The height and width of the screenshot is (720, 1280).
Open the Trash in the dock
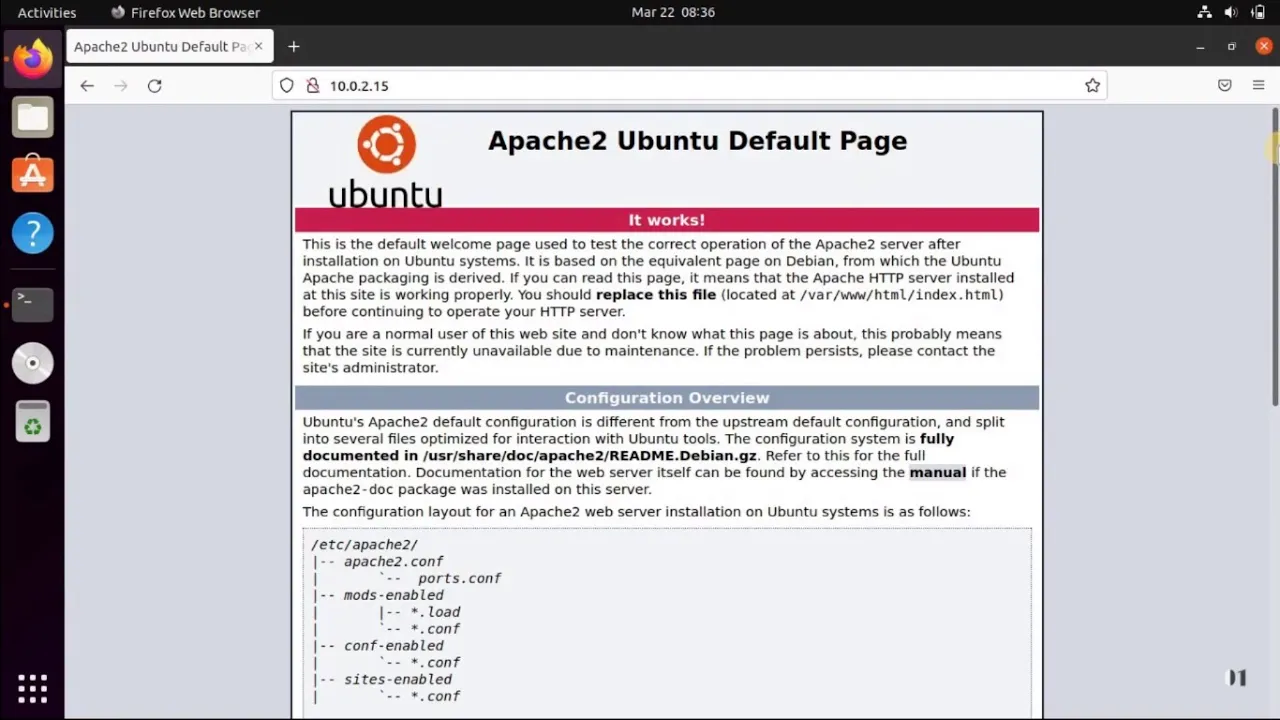[x=33, y=421]
